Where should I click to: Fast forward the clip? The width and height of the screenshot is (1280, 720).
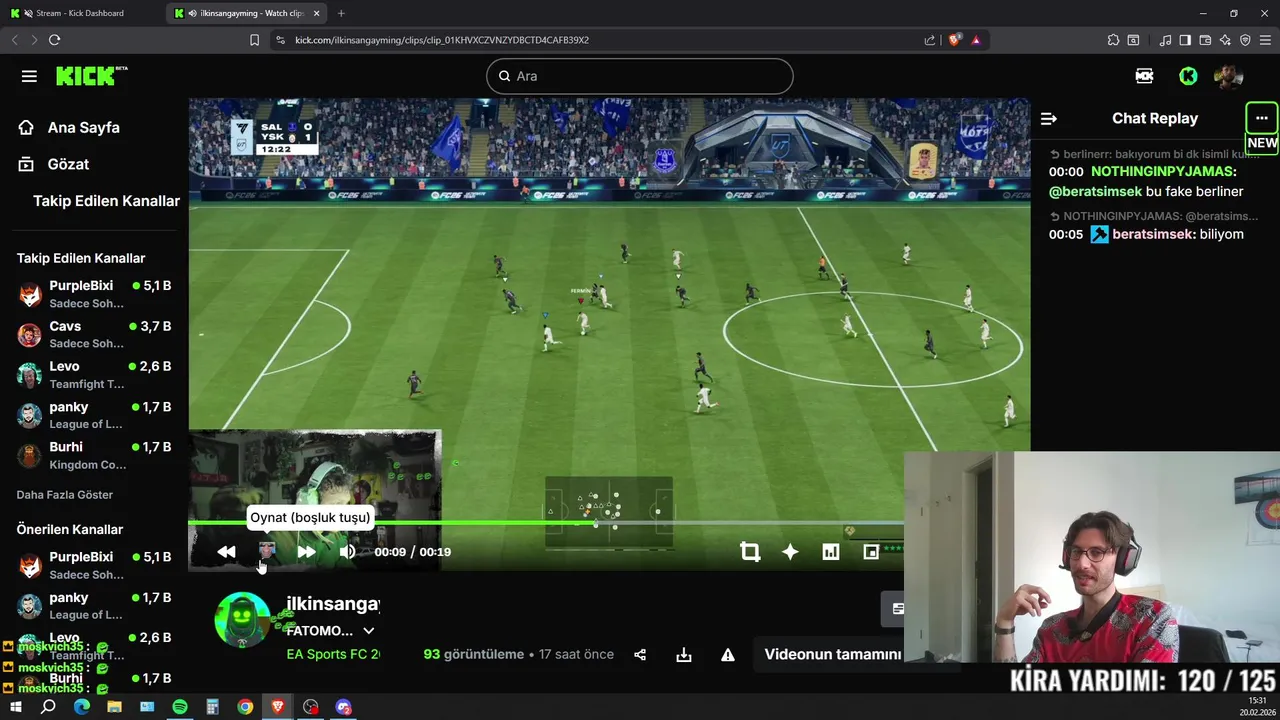point(306,552)
